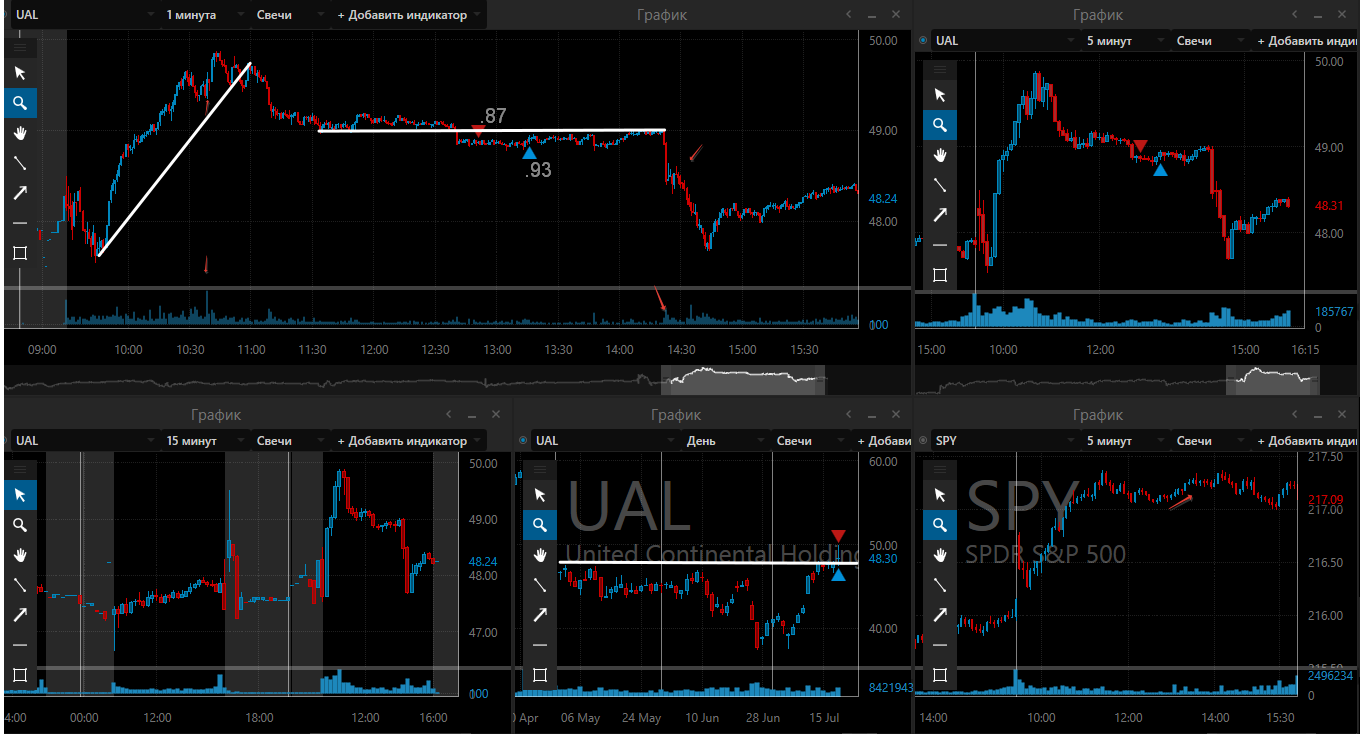This screenshot has height=734, width=1360.
Task: Select pointer tool in UAL День chart
Action: pyautogui.click(x=540, y=495)
